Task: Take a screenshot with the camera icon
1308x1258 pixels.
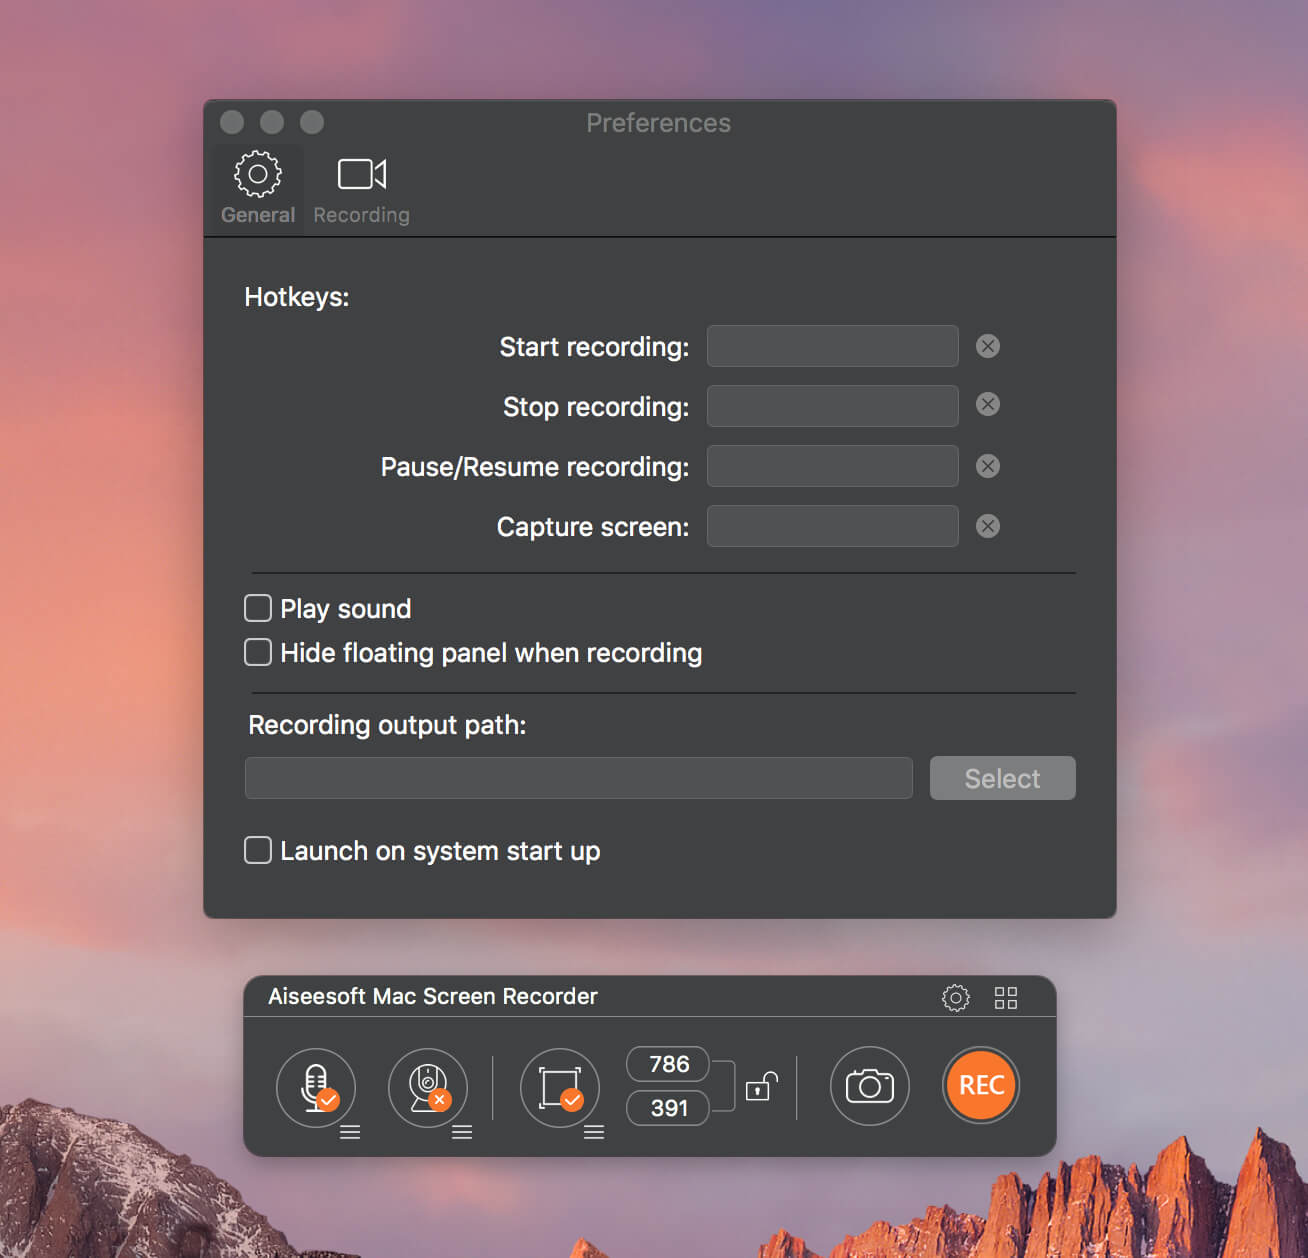Action: click(870, 1086)
